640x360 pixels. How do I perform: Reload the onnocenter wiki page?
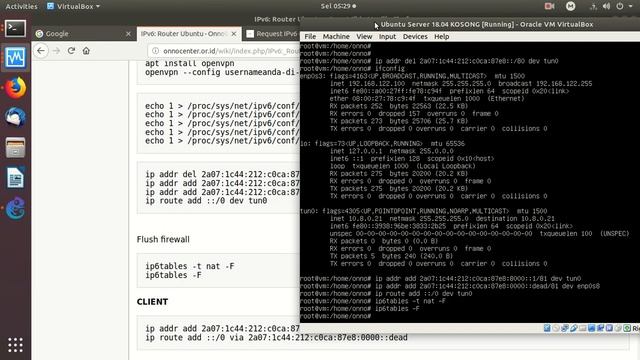tap(71, 51)
